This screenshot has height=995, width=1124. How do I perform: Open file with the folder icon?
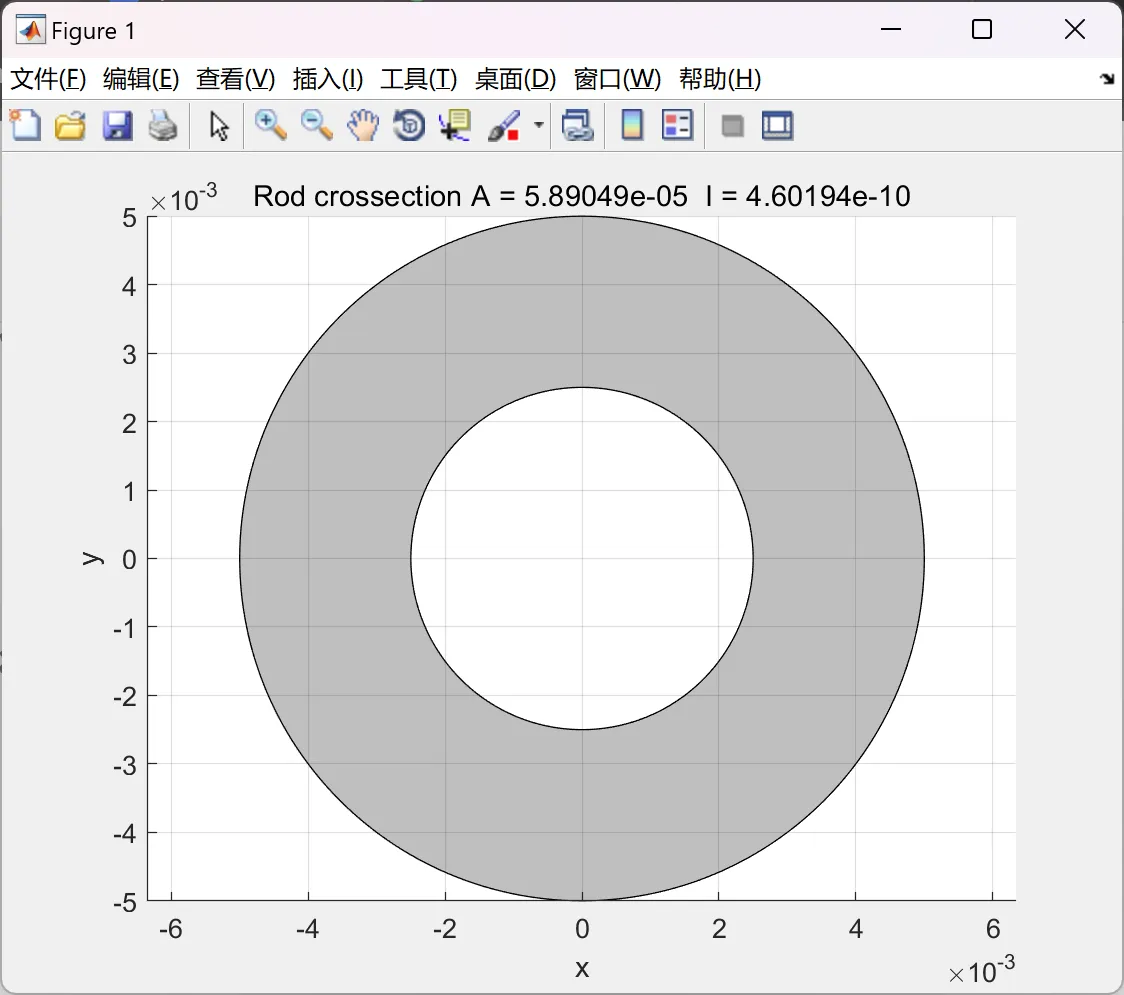tap(70, 125)
